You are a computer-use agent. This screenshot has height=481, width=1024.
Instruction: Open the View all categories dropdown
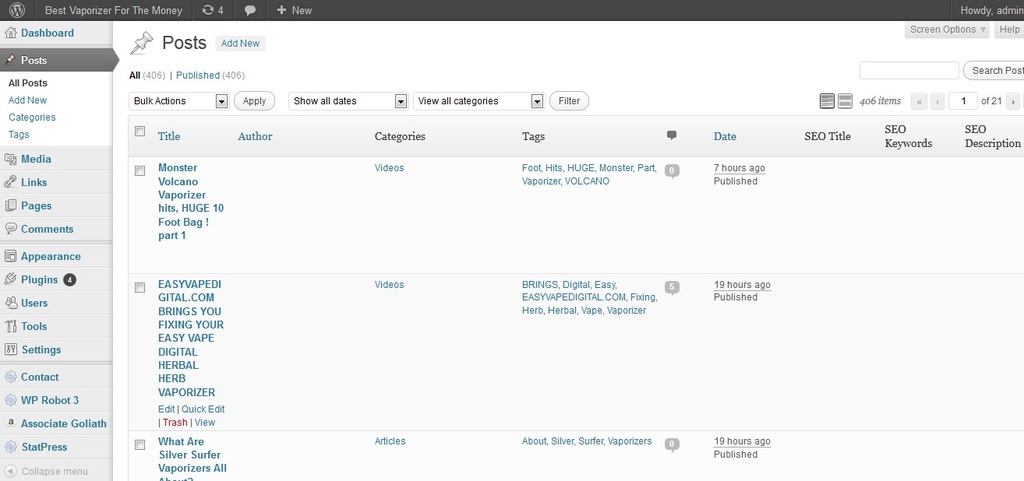click(479, 101)
